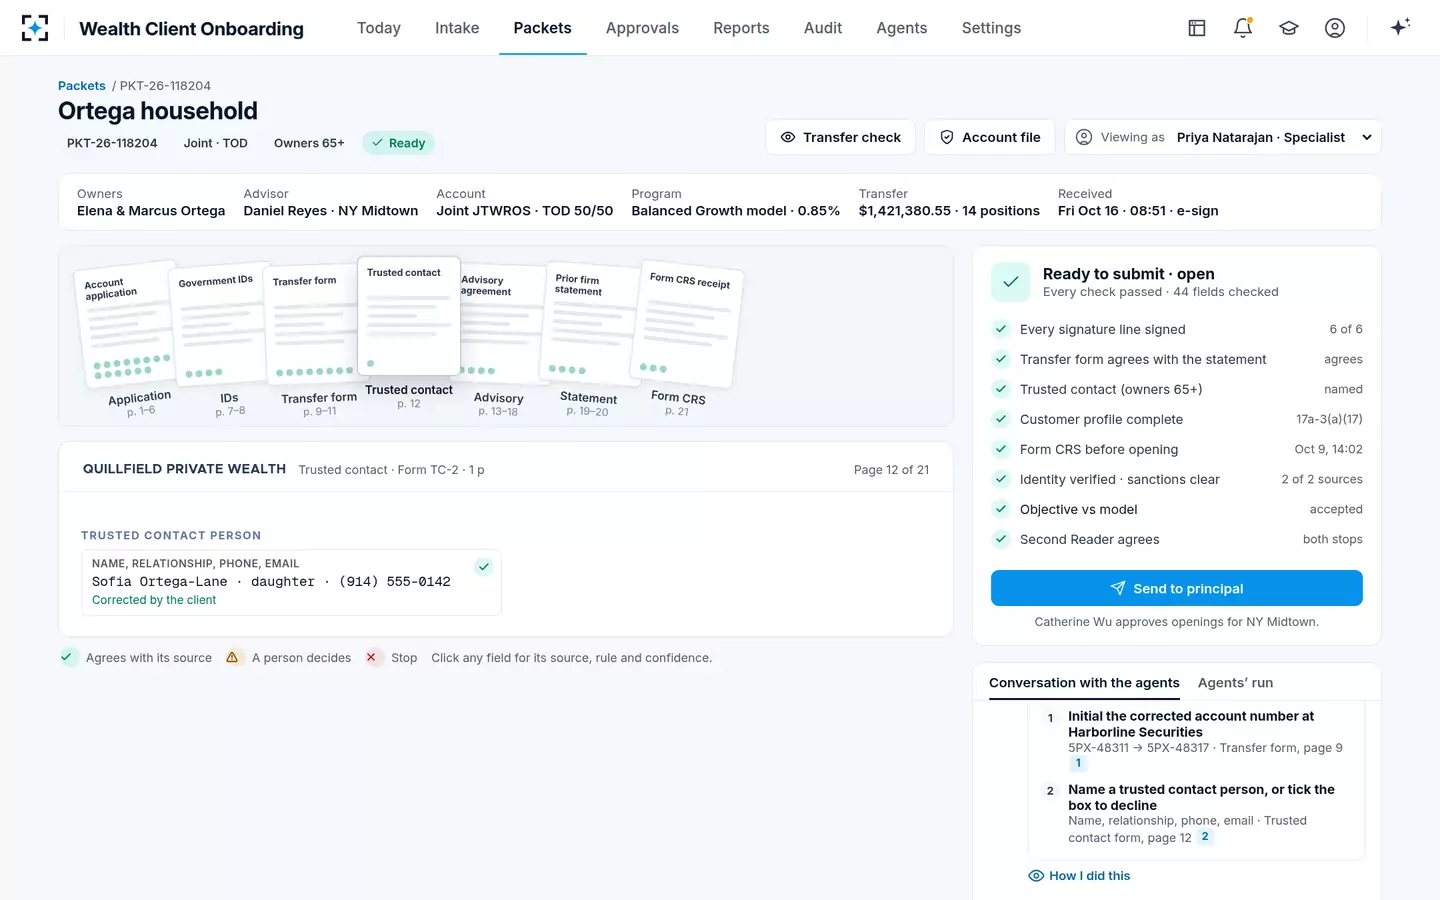The width and height of the screenshot is (1440, 900).
Task: Click the check beside Every signature line signed
Action: point(1001,329)
